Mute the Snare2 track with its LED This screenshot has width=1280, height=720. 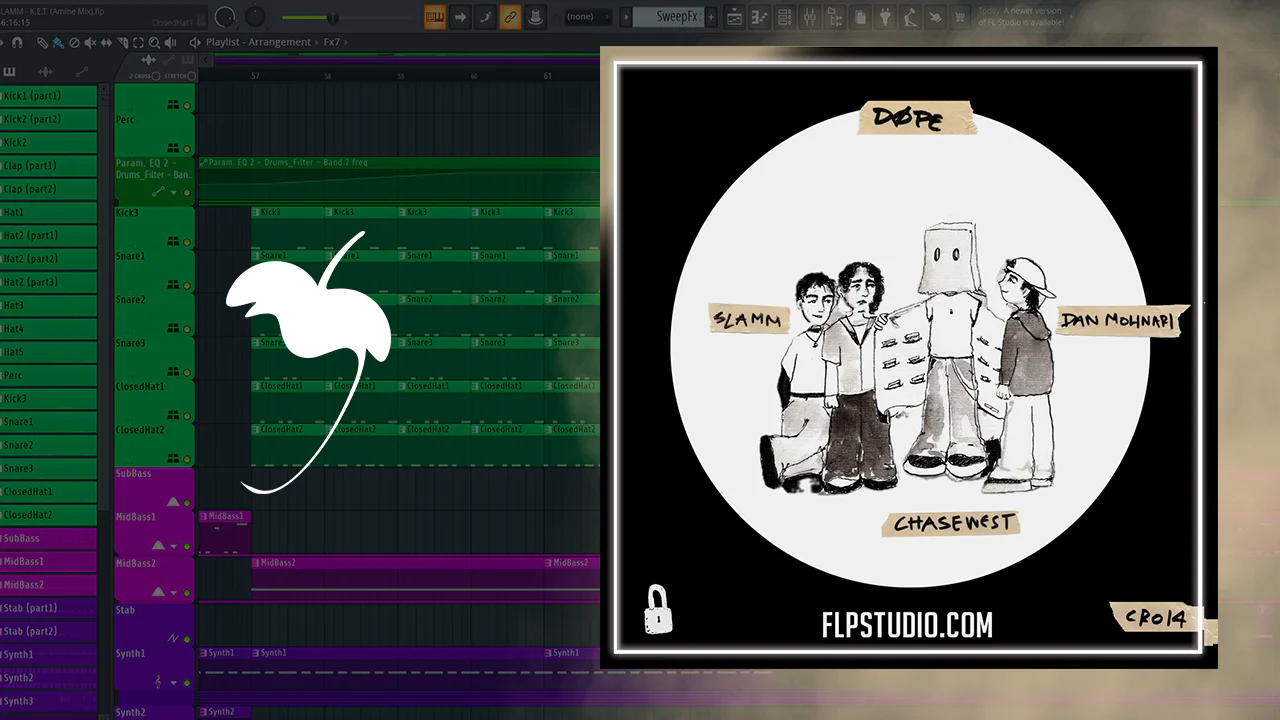tap(187, 328)
